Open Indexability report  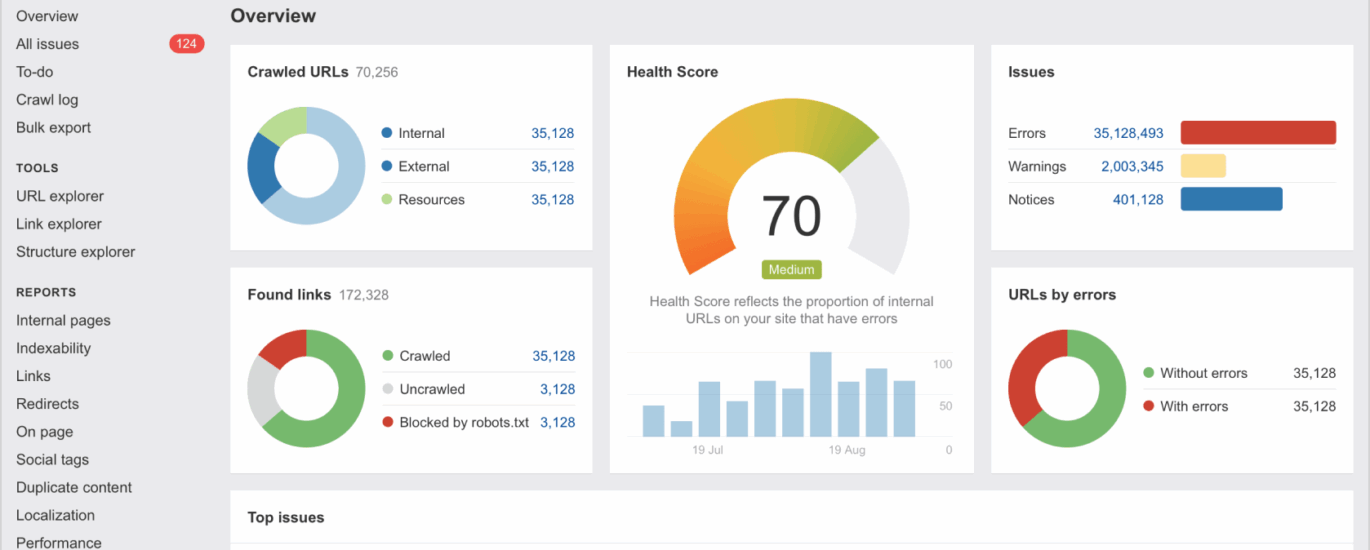tap(53, 348)
